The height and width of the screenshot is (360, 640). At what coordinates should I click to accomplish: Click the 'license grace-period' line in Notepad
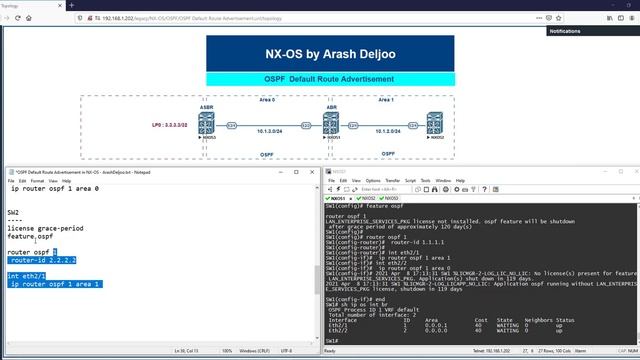tap(45, 228)
